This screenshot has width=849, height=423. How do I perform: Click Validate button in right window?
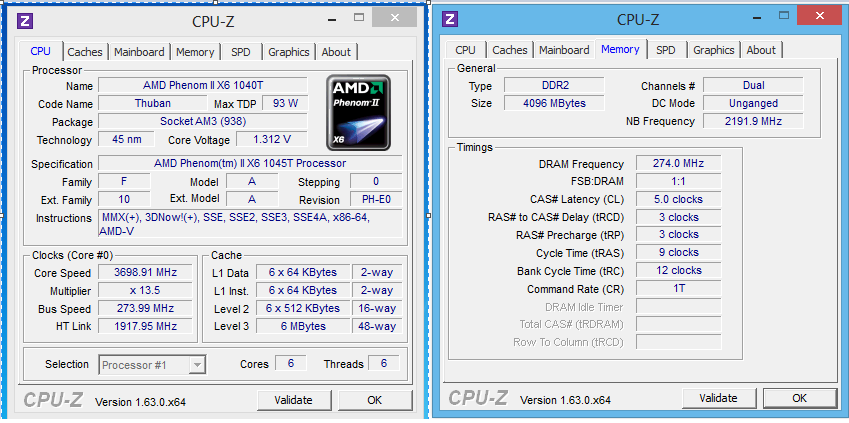click(719, 398)
